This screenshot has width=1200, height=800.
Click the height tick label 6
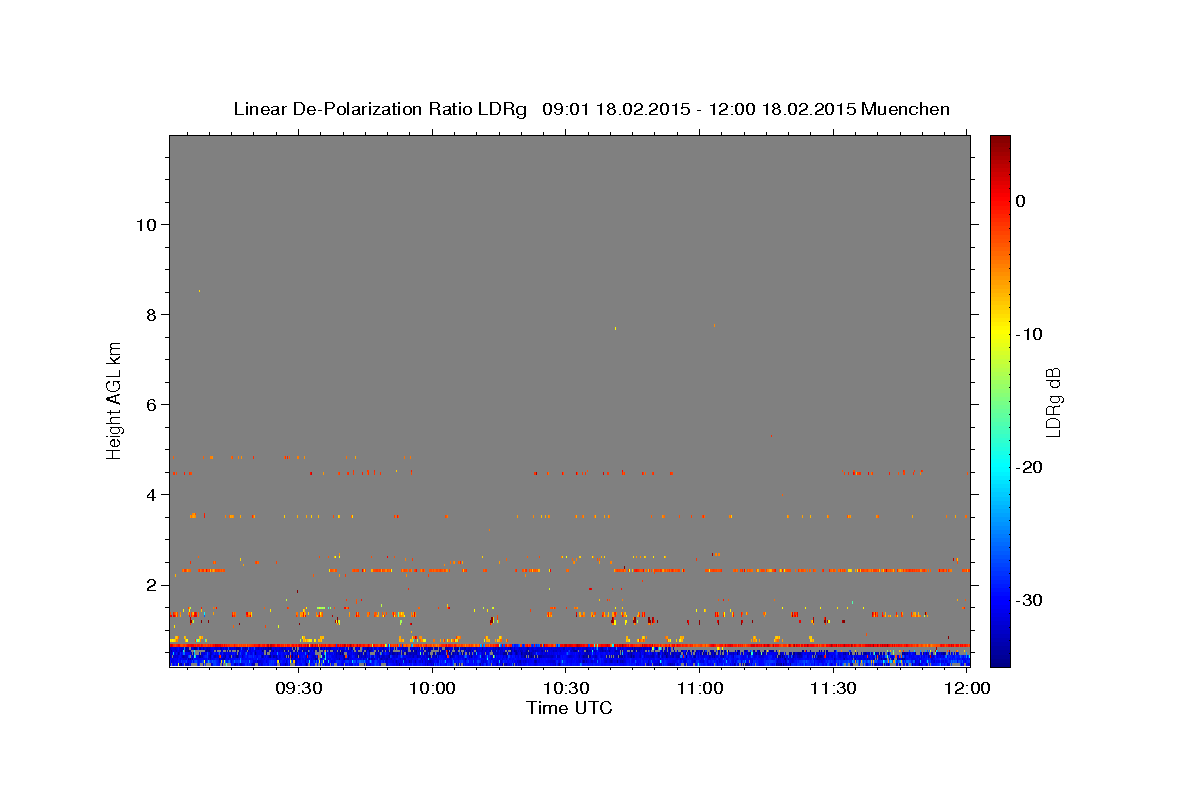(150, 404)
